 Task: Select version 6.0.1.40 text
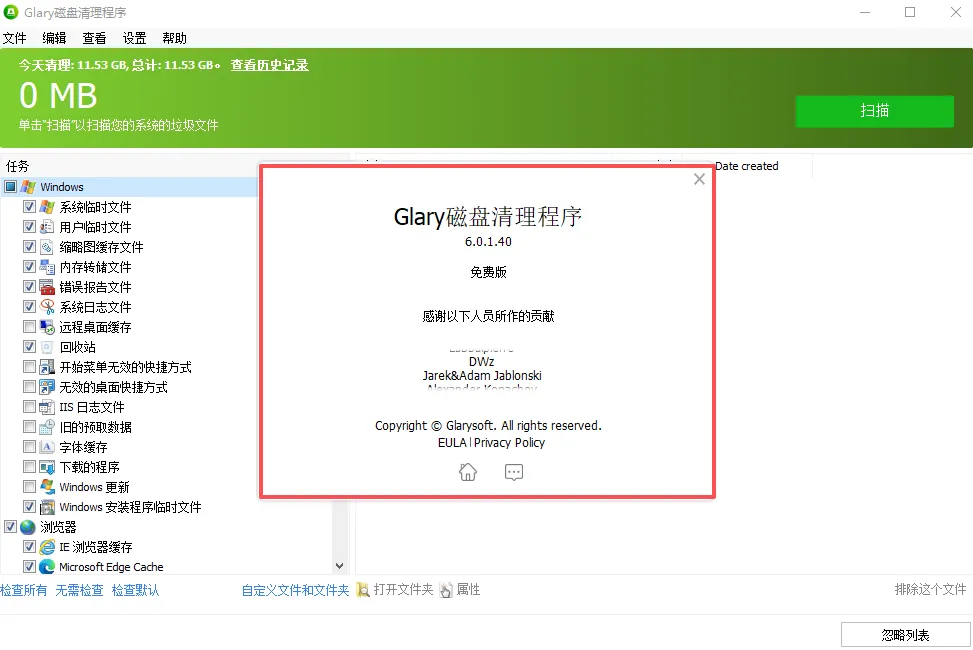point(488,241)
